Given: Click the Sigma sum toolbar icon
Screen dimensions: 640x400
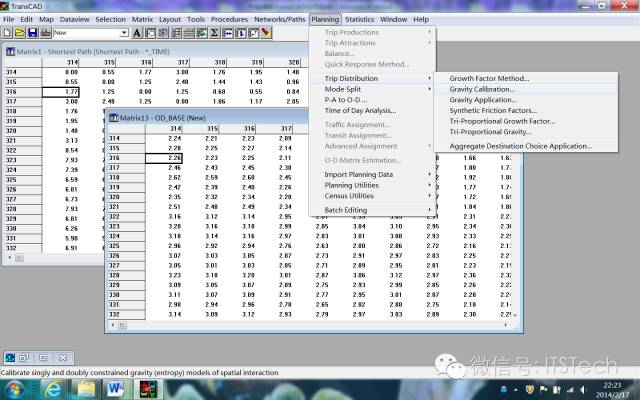Looking at the screenshot, I should coord(214,33).
